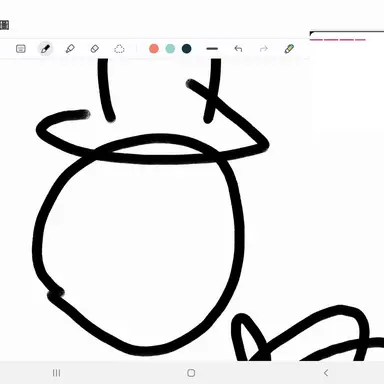Tap the Android home button
Image resolution: width=384 pixels, height=384 pixels.
pos(191,373)
